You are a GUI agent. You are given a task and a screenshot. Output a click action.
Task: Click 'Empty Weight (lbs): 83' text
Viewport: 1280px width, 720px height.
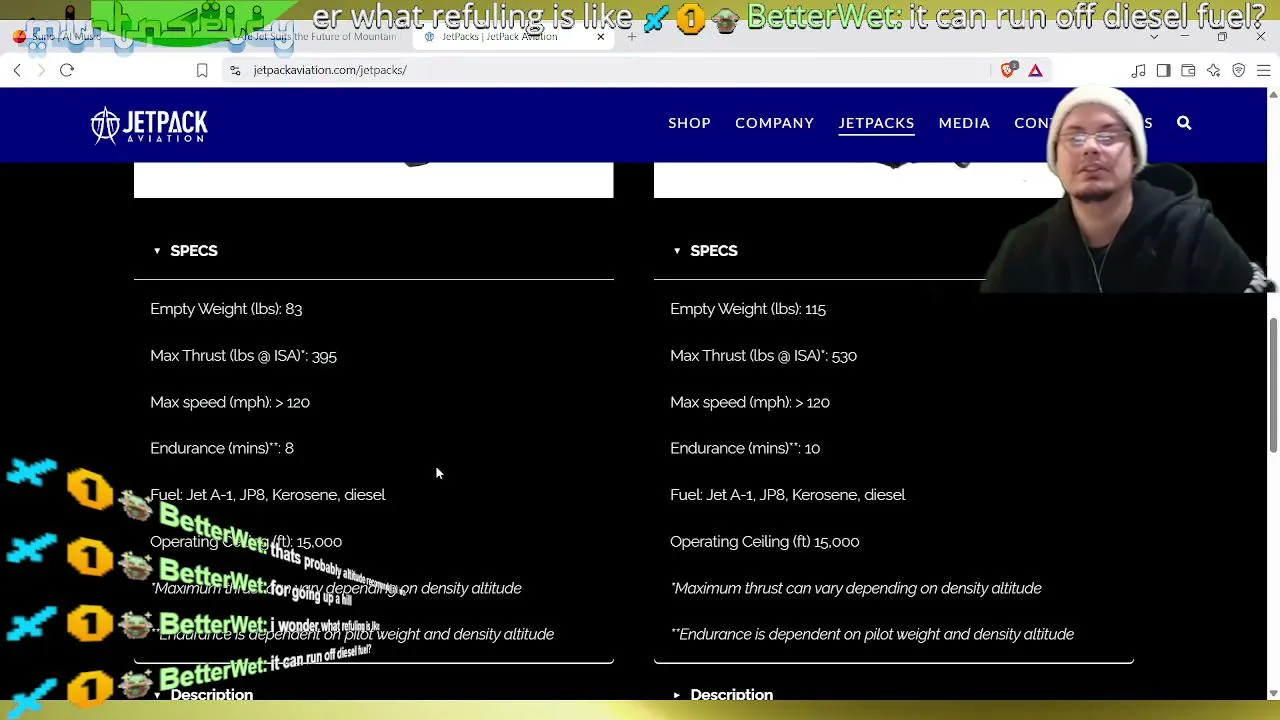[226, 309]
